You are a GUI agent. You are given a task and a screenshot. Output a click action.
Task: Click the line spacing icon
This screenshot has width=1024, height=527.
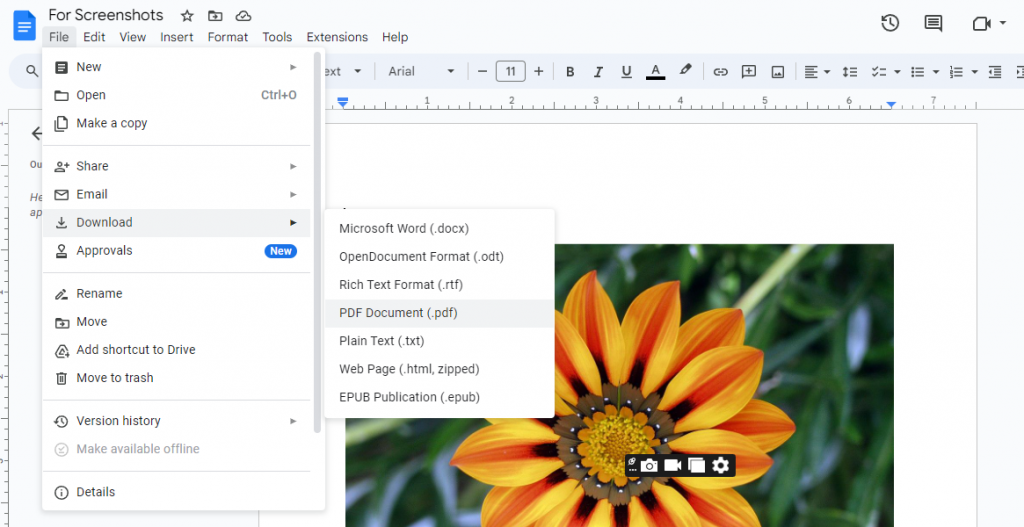click(850, 72)
